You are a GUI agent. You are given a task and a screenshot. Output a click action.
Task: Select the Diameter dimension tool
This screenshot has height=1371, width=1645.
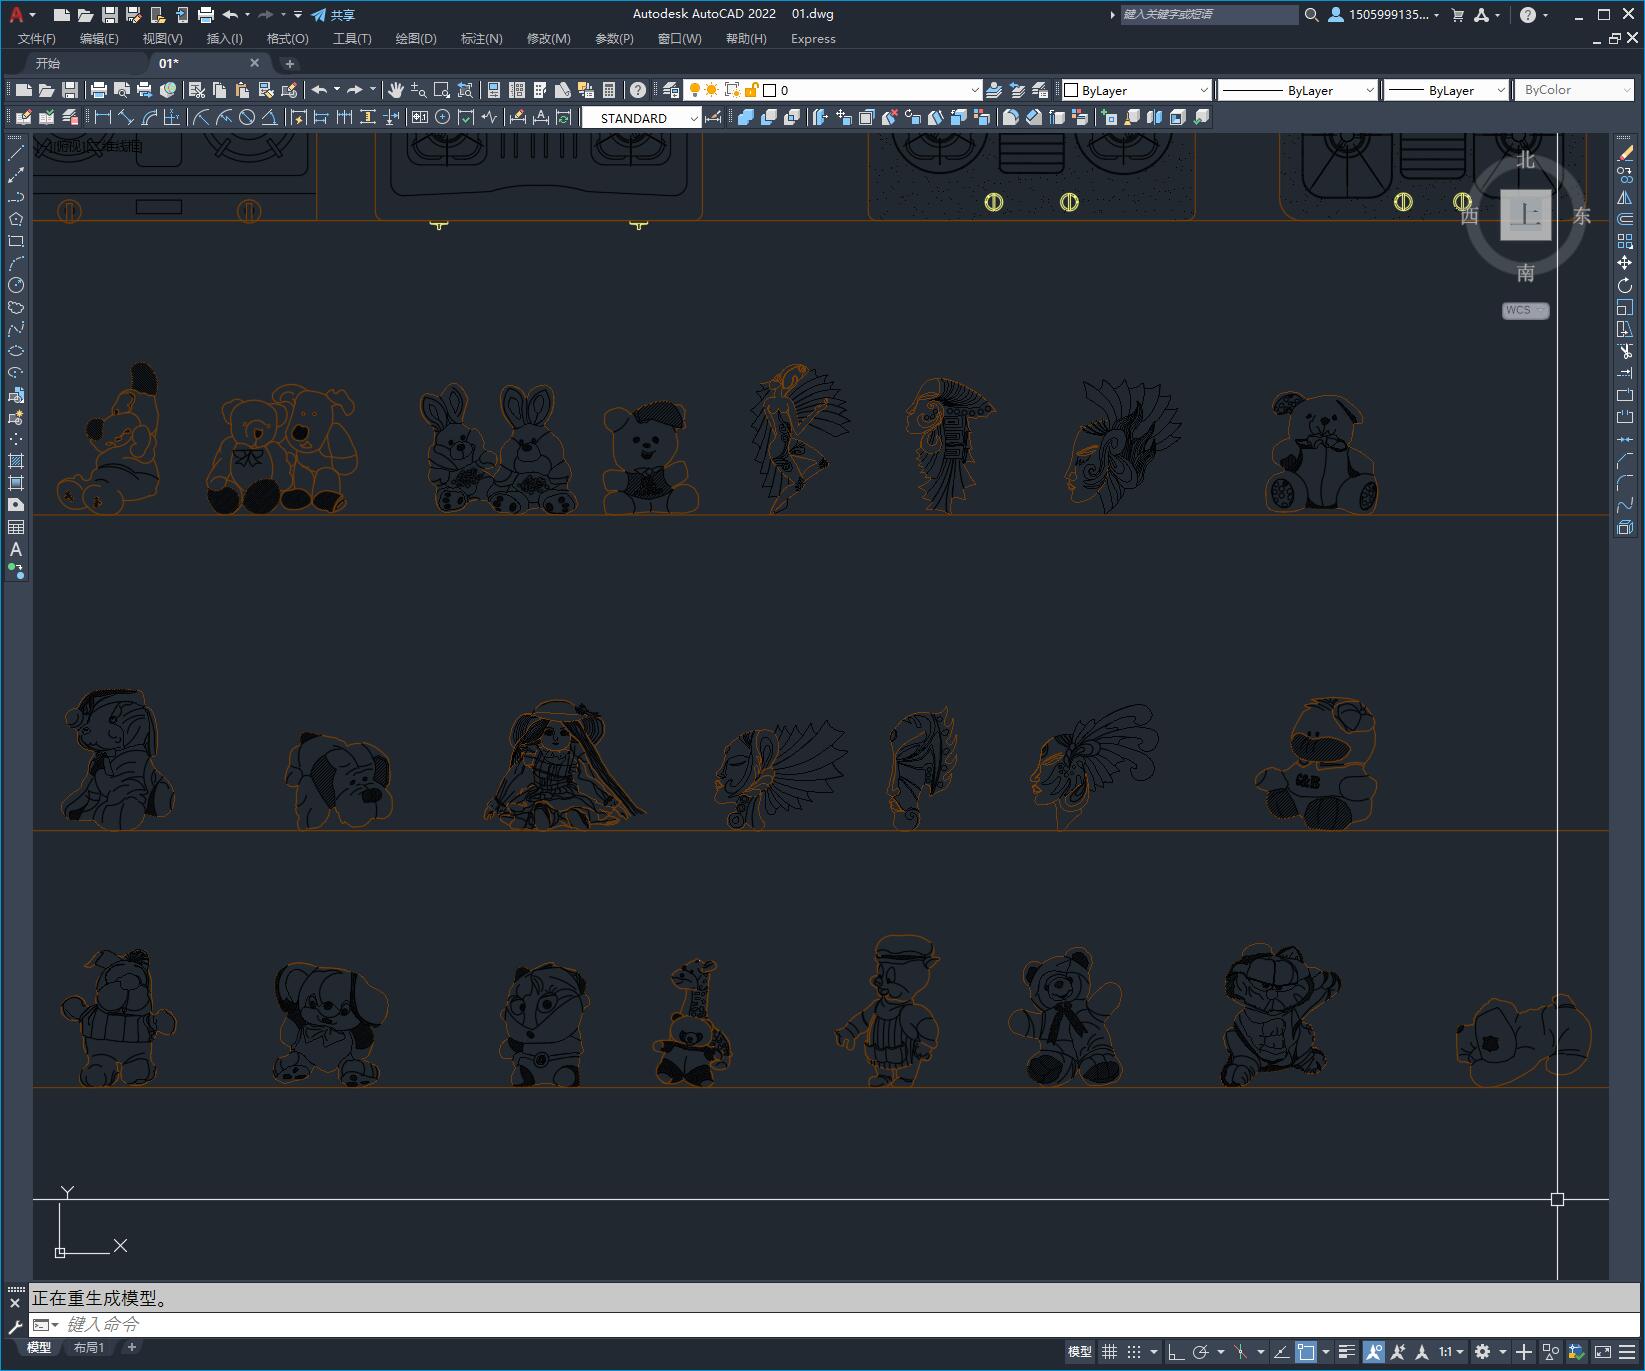tap(246, 117)
